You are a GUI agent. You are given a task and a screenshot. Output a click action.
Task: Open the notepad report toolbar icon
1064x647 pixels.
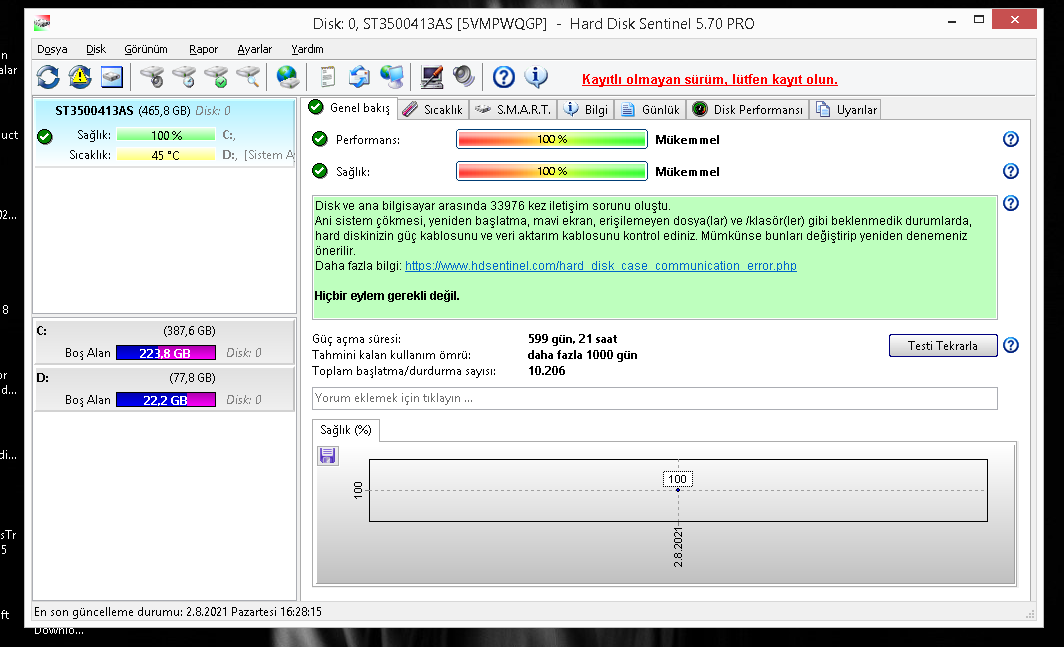click(328, 77)
